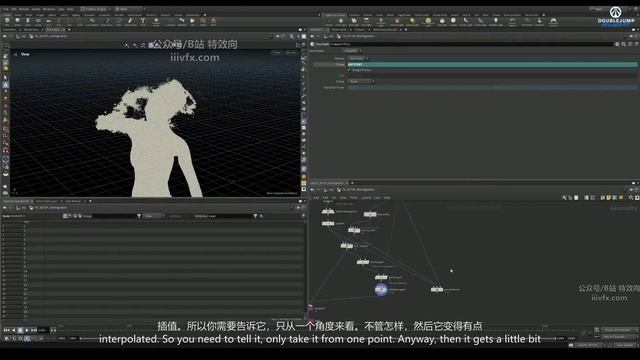The image size is (640, 360).
Task: Show node info in the parameter pane
Action: [x=630, y=44]
